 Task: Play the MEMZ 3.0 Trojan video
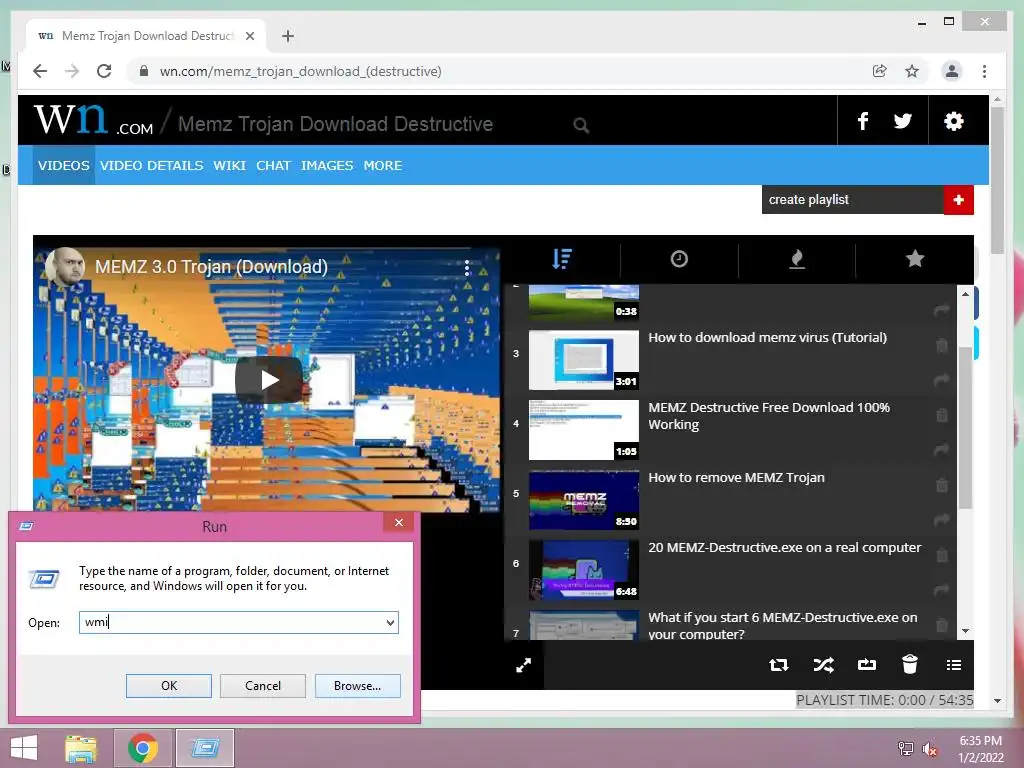coord(268,379)
